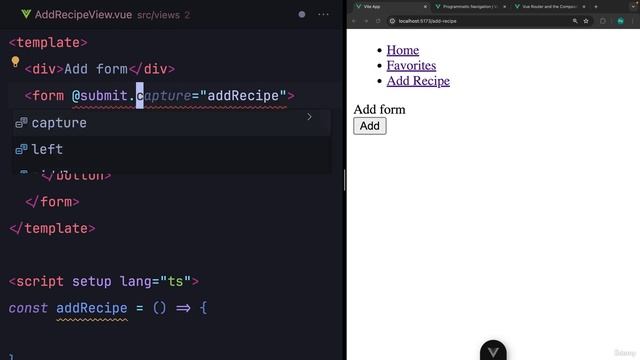This screenshot has width=640, height=360.
Task: Click the localhost address bar
Action: [489, 21]
